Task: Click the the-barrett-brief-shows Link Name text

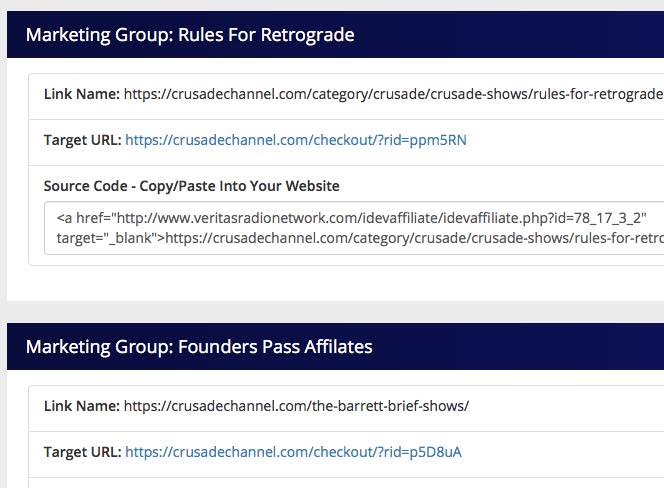Action: tap(296, 406)
